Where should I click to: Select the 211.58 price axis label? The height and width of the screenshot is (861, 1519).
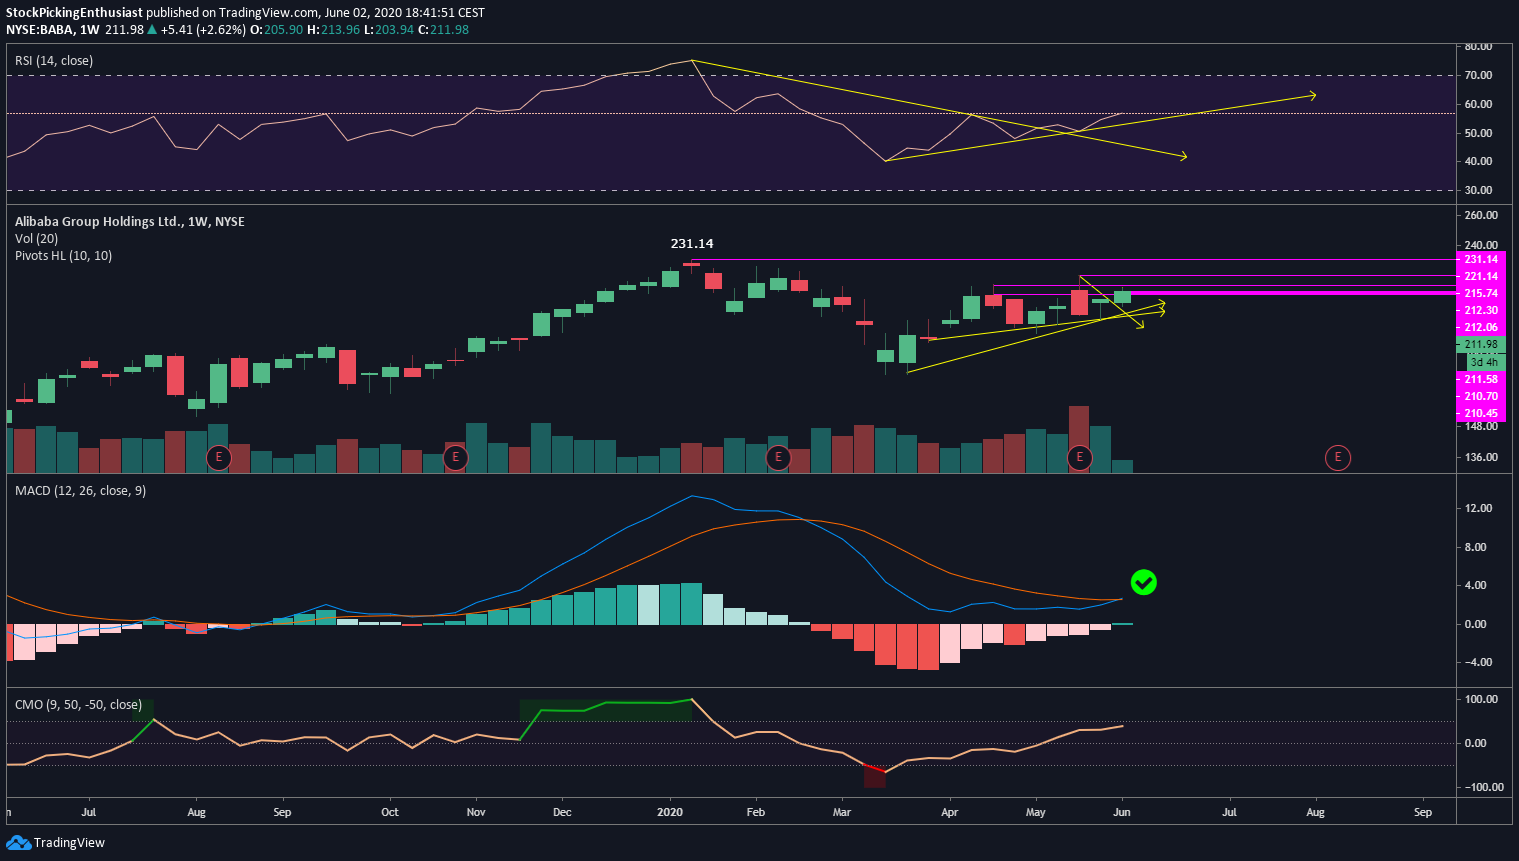coord(1481,379)
